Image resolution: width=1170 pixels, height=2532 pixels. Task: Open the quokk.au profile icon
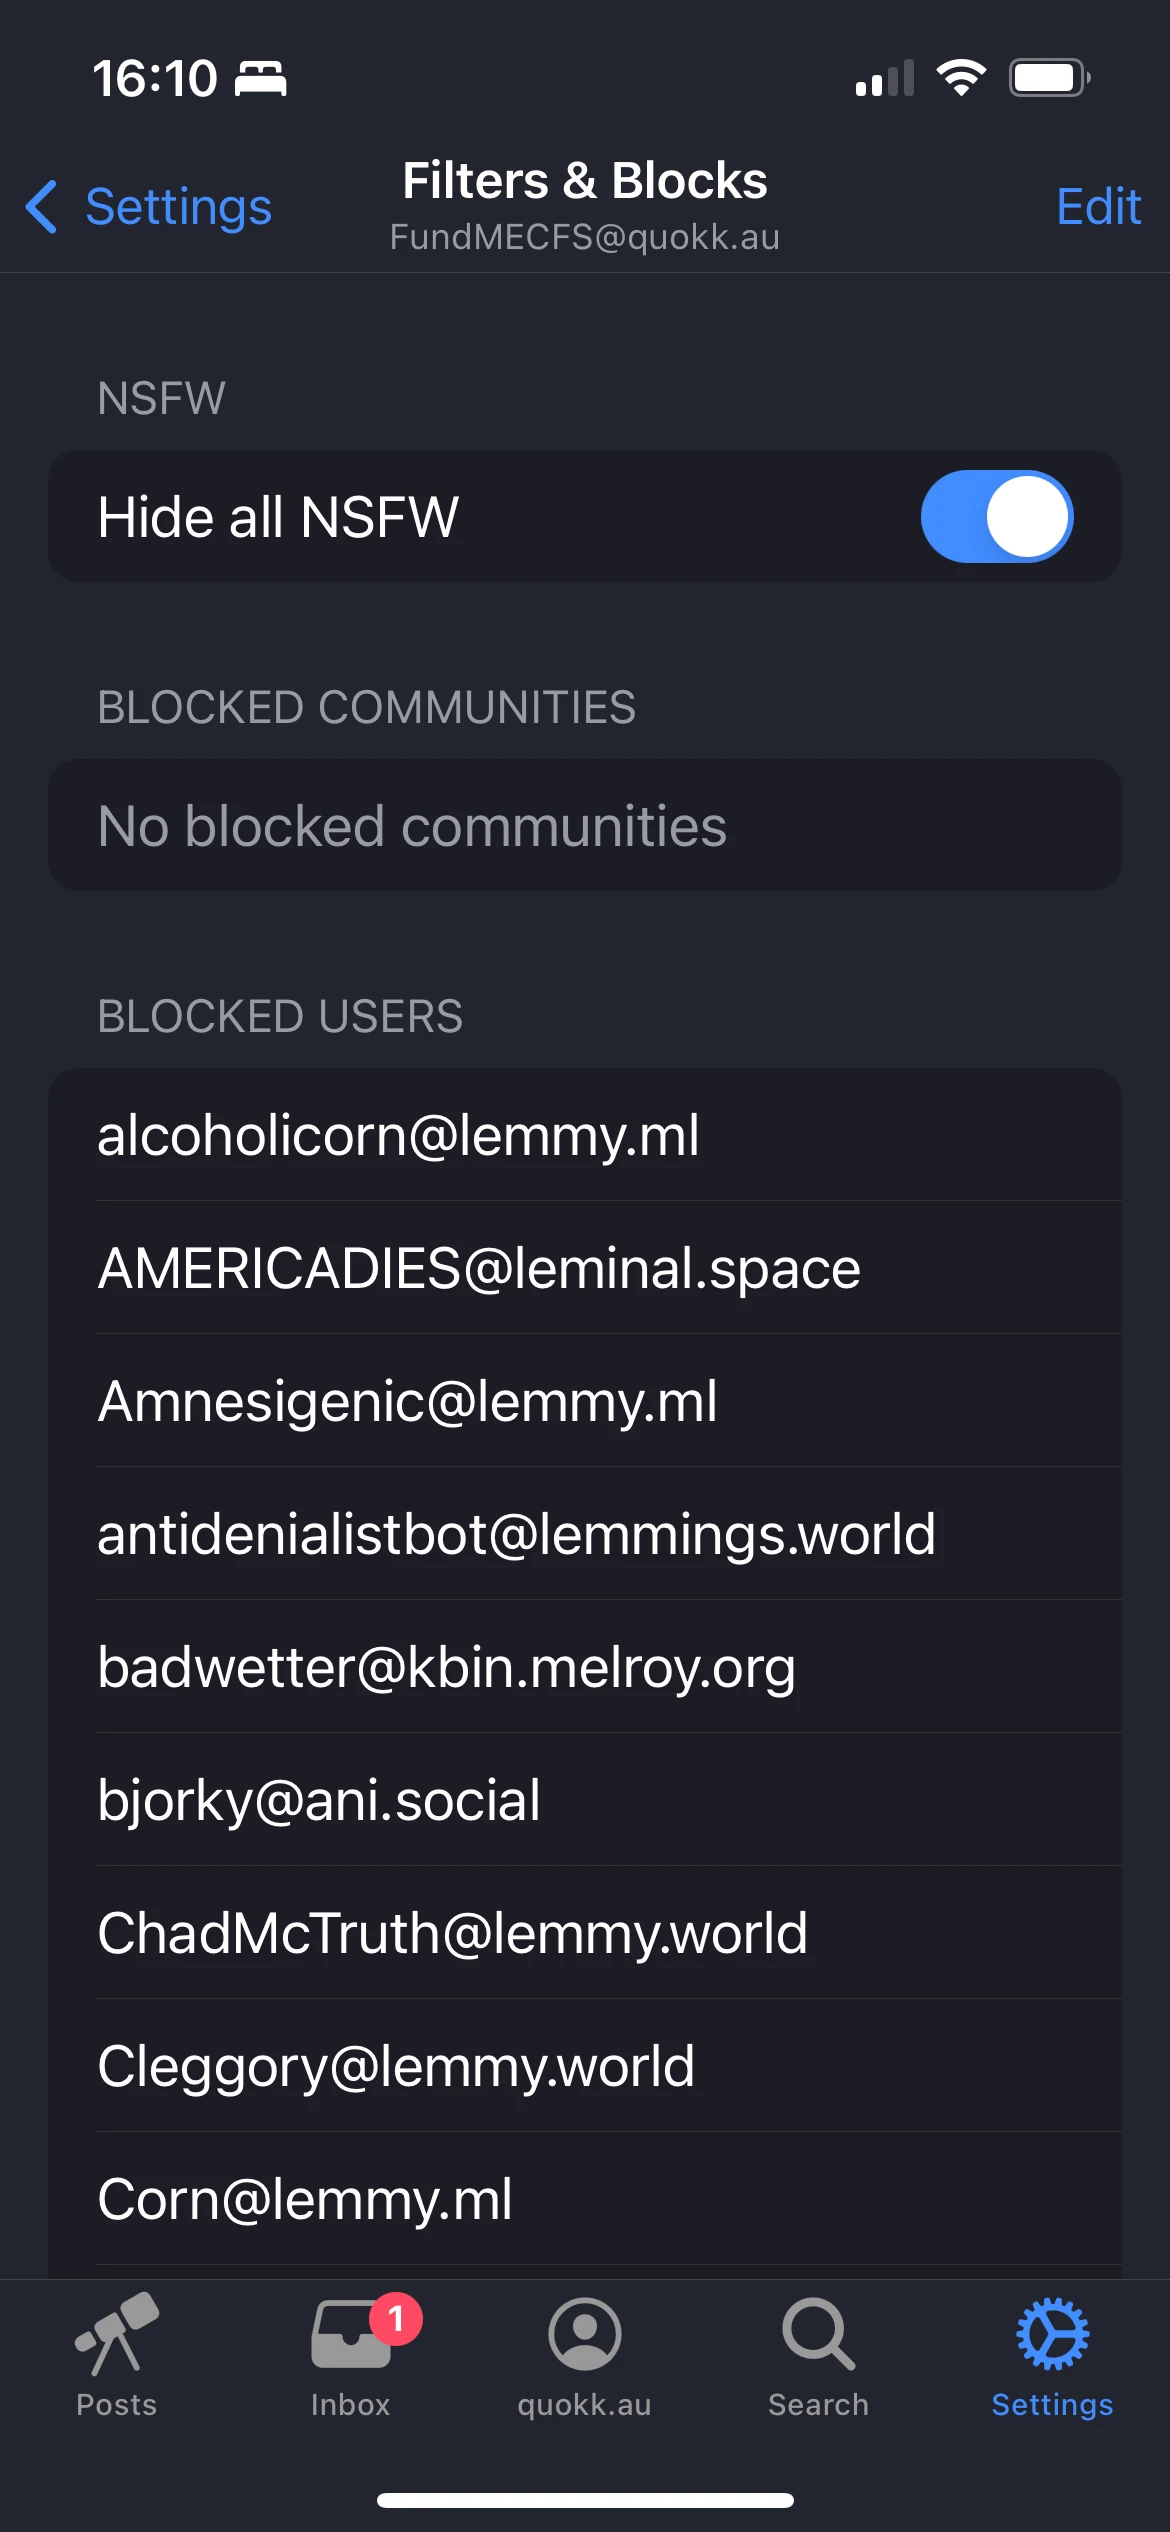584,2334
